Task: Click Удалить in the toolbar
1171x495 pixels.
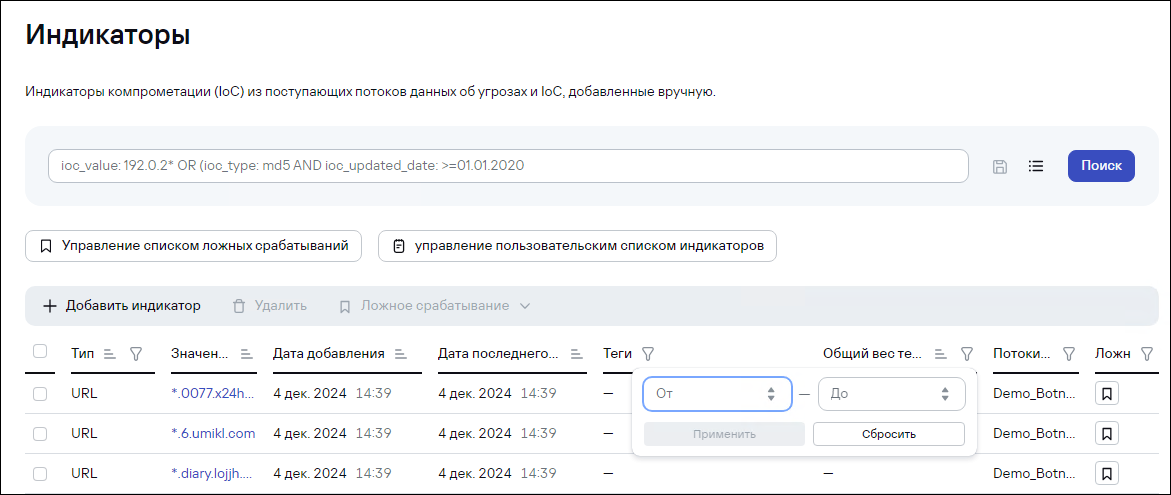Action: click(x=270, y=306)
